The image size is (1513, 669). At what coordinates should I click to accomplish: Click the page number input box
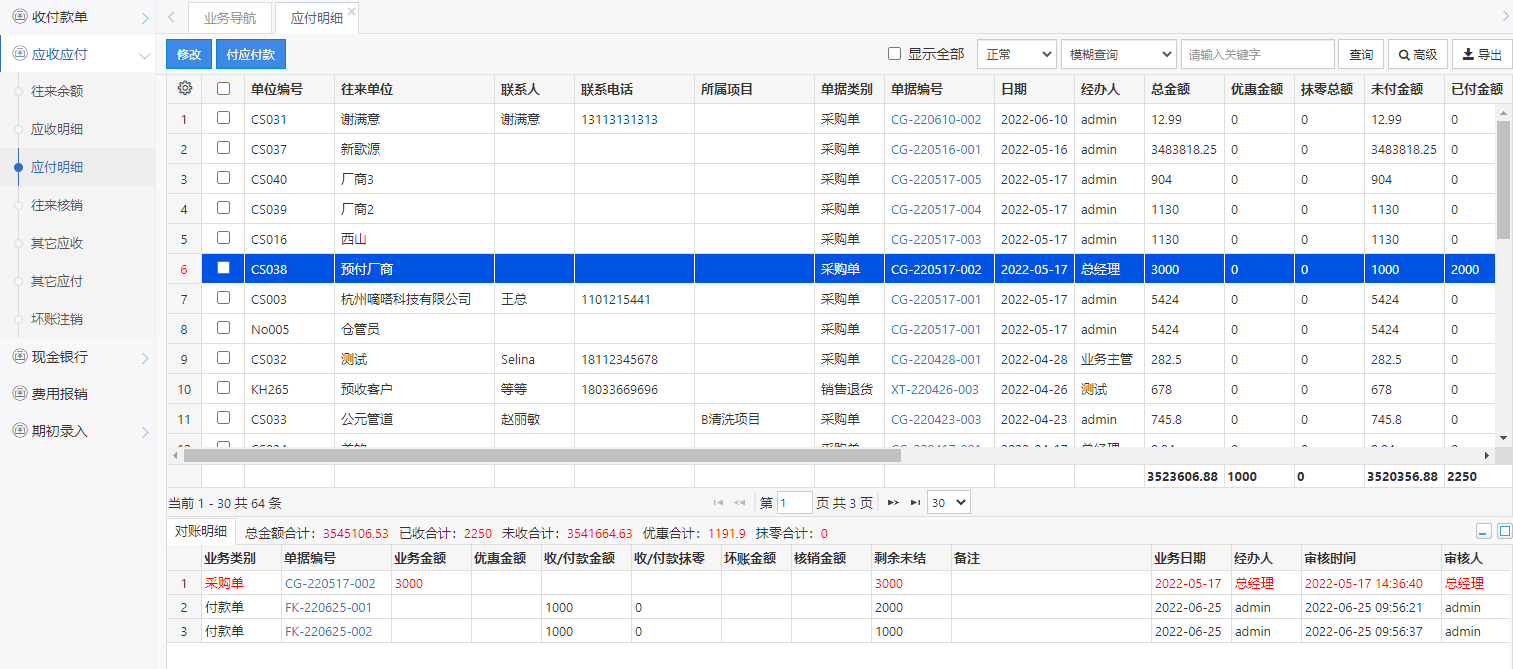coord(795,502)
